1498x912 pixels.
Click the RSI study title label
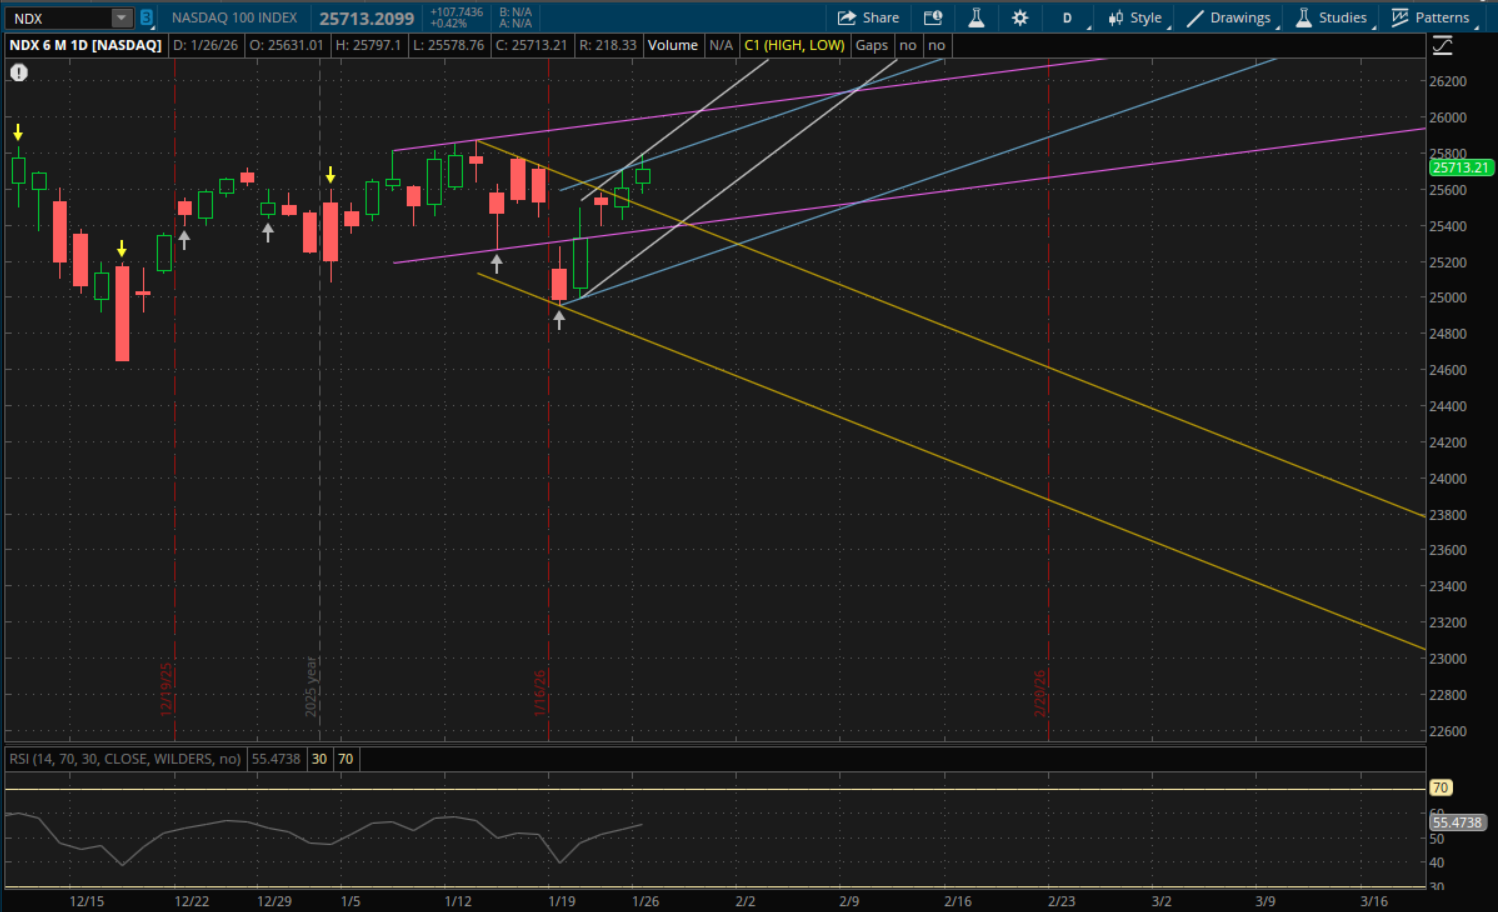[125, 759]
